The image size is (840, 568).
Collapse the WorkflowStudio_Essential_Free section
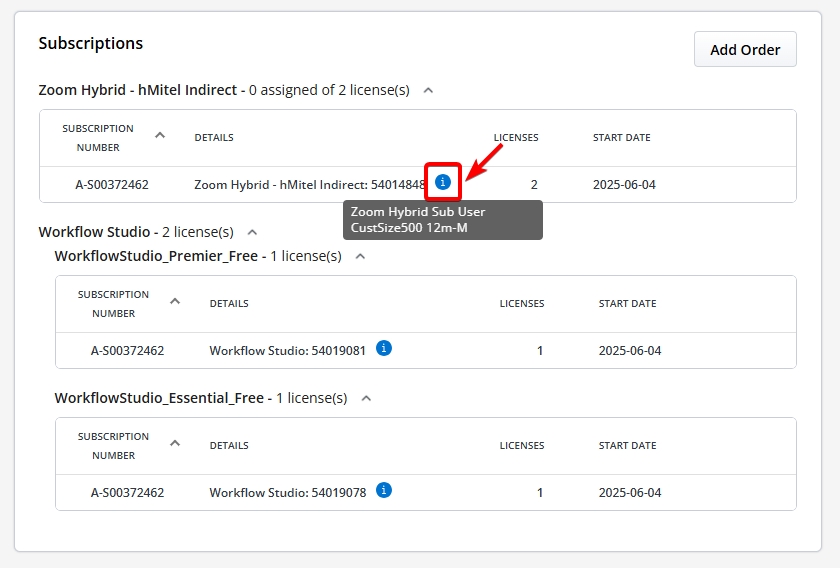point(366,398)
